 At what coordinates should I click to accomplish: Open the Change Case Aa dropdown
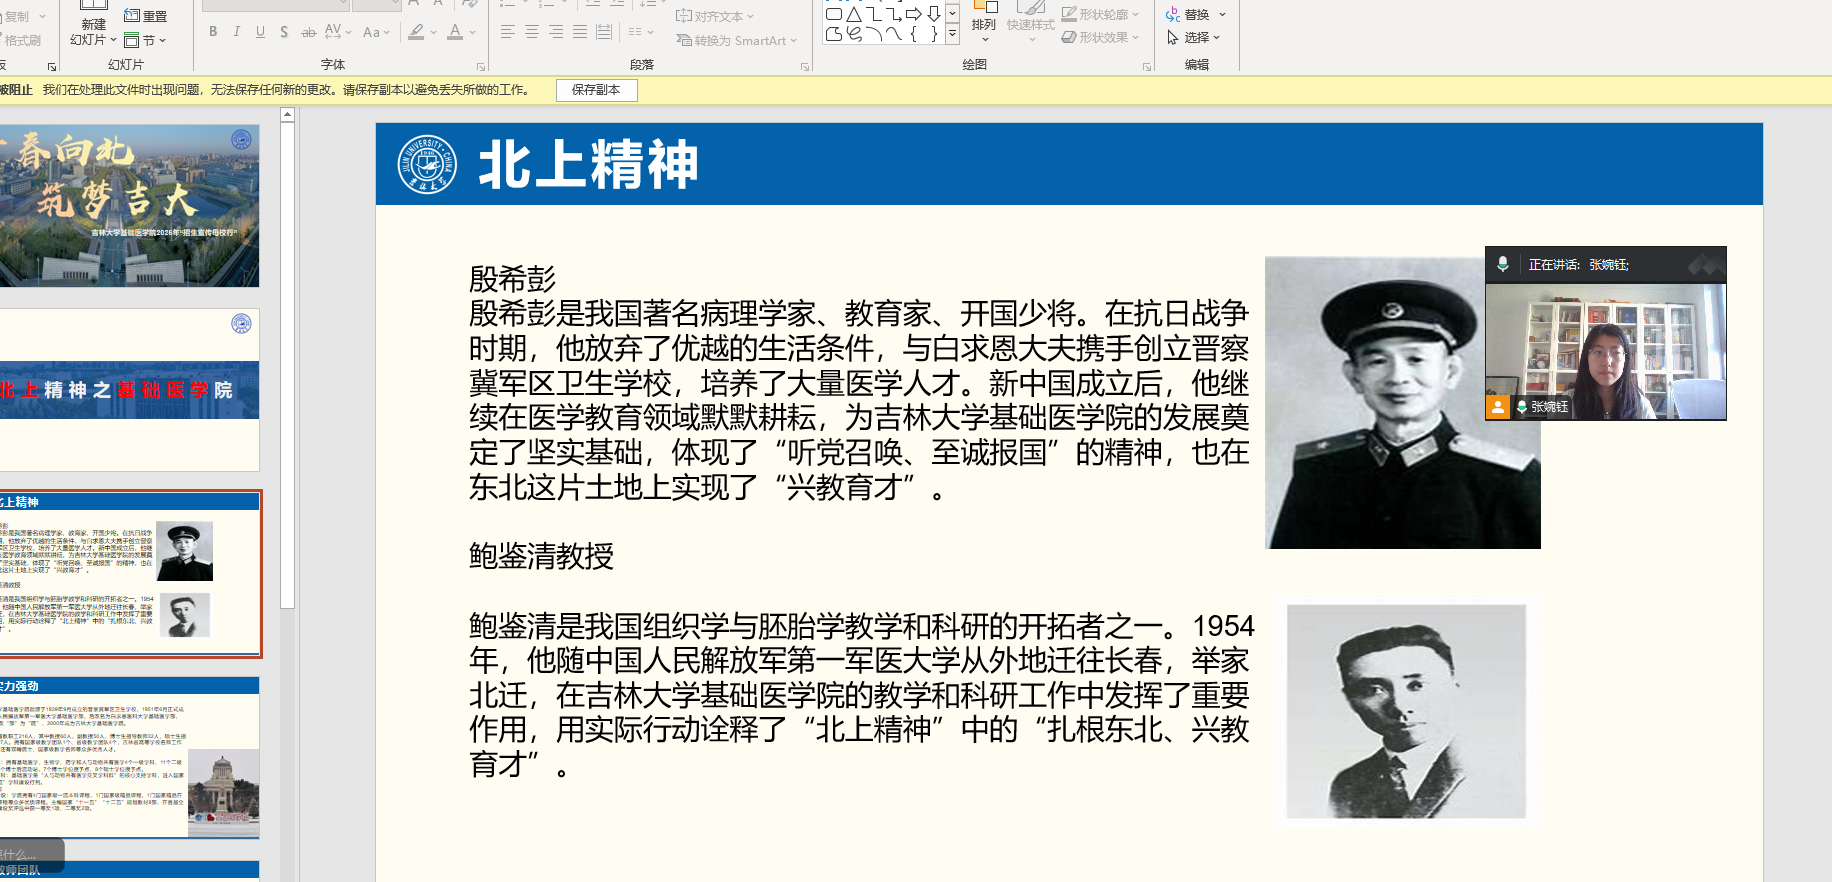pos(376,32)
